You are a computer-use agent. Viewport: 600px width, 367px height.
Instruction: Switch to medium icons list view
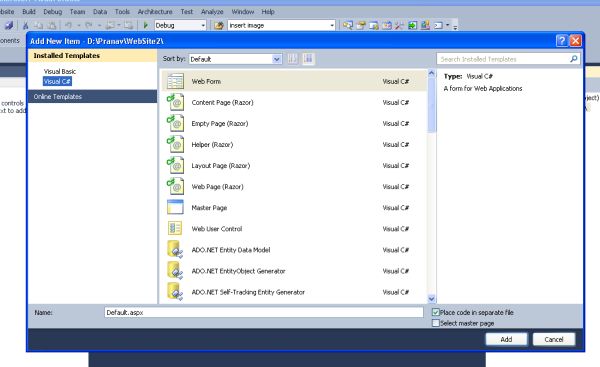308,59
